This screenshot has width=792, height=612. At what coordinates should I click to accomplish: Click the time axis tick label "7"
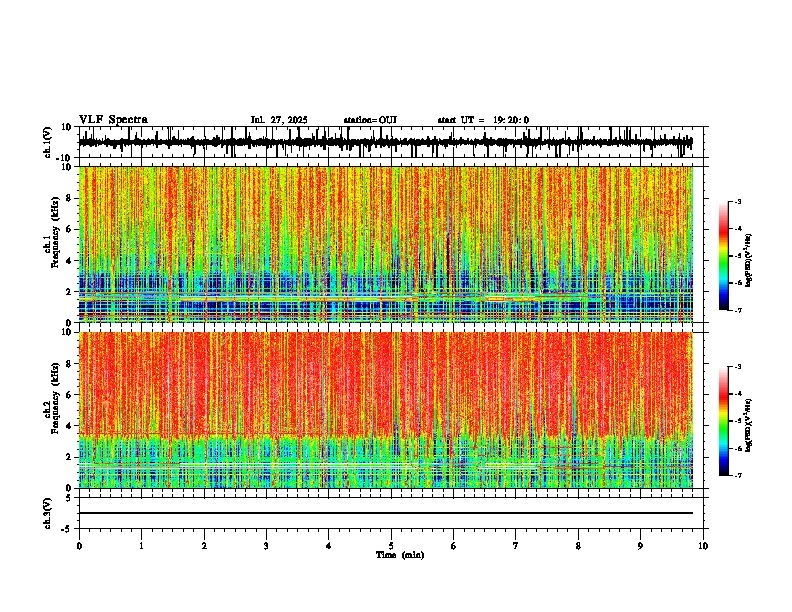point(516,546)
